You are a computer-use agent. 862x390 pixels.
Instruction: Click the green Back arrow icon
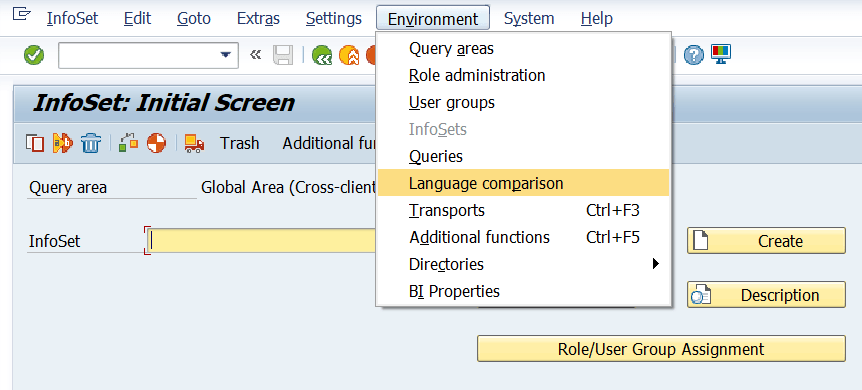pos(322,55)
